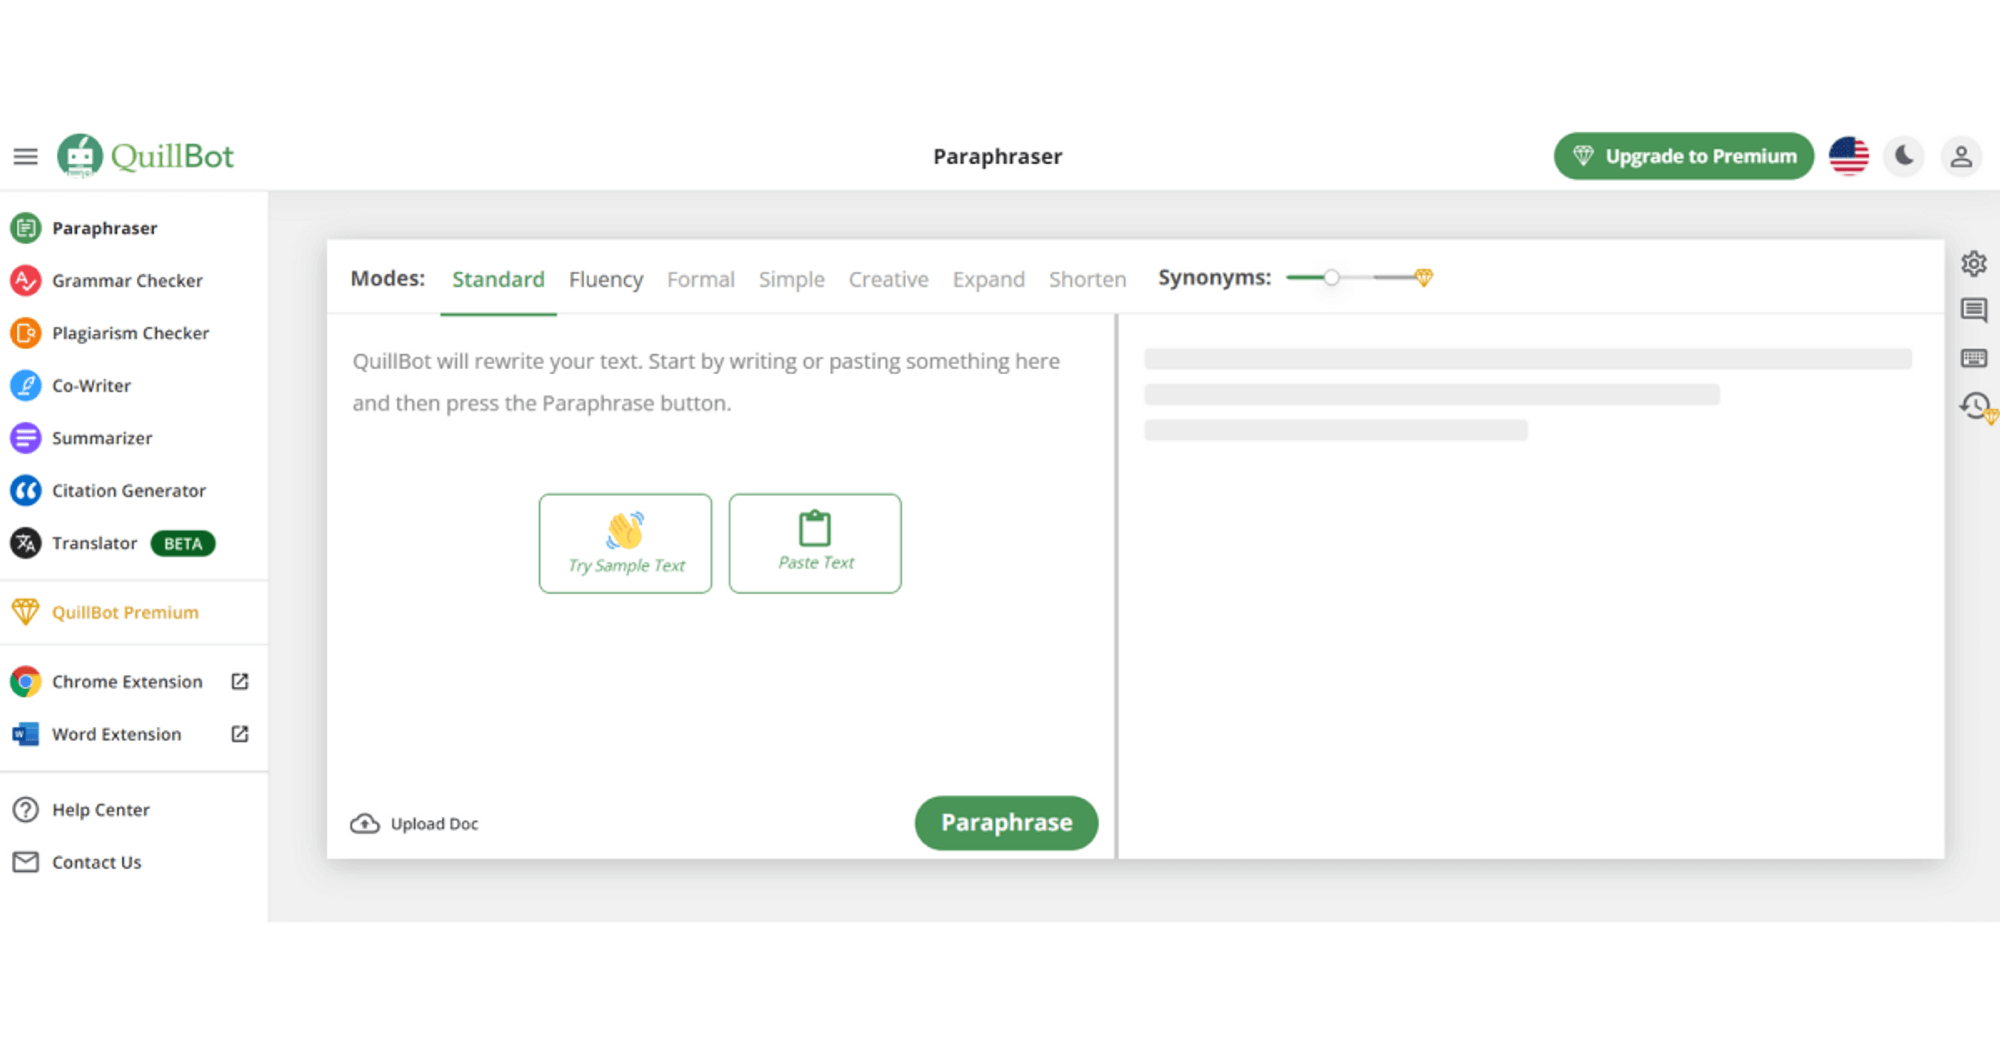Toggle dark mode moon icon
Screen dimensions: 2000x1050
click(1904, 157)
